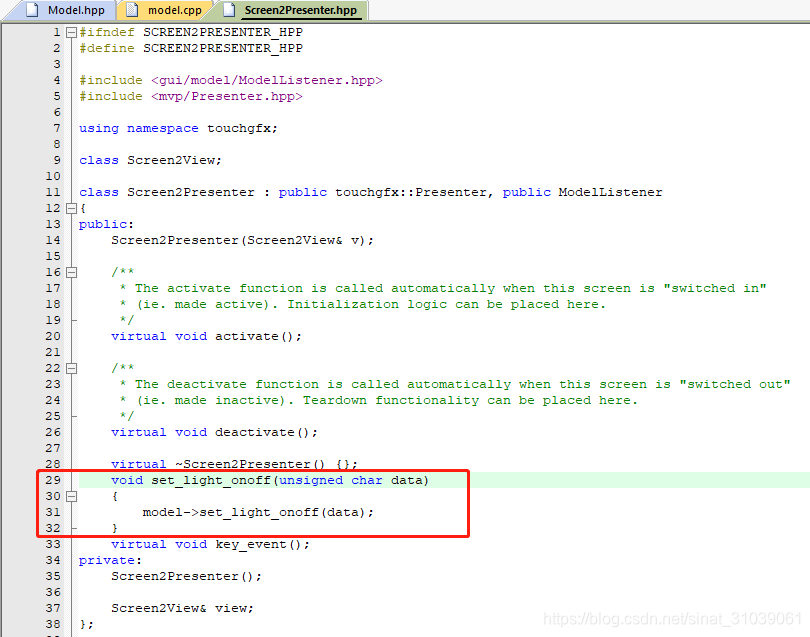Click '~Screen2Presenter()' destructor text

click(x=251, y=464)
